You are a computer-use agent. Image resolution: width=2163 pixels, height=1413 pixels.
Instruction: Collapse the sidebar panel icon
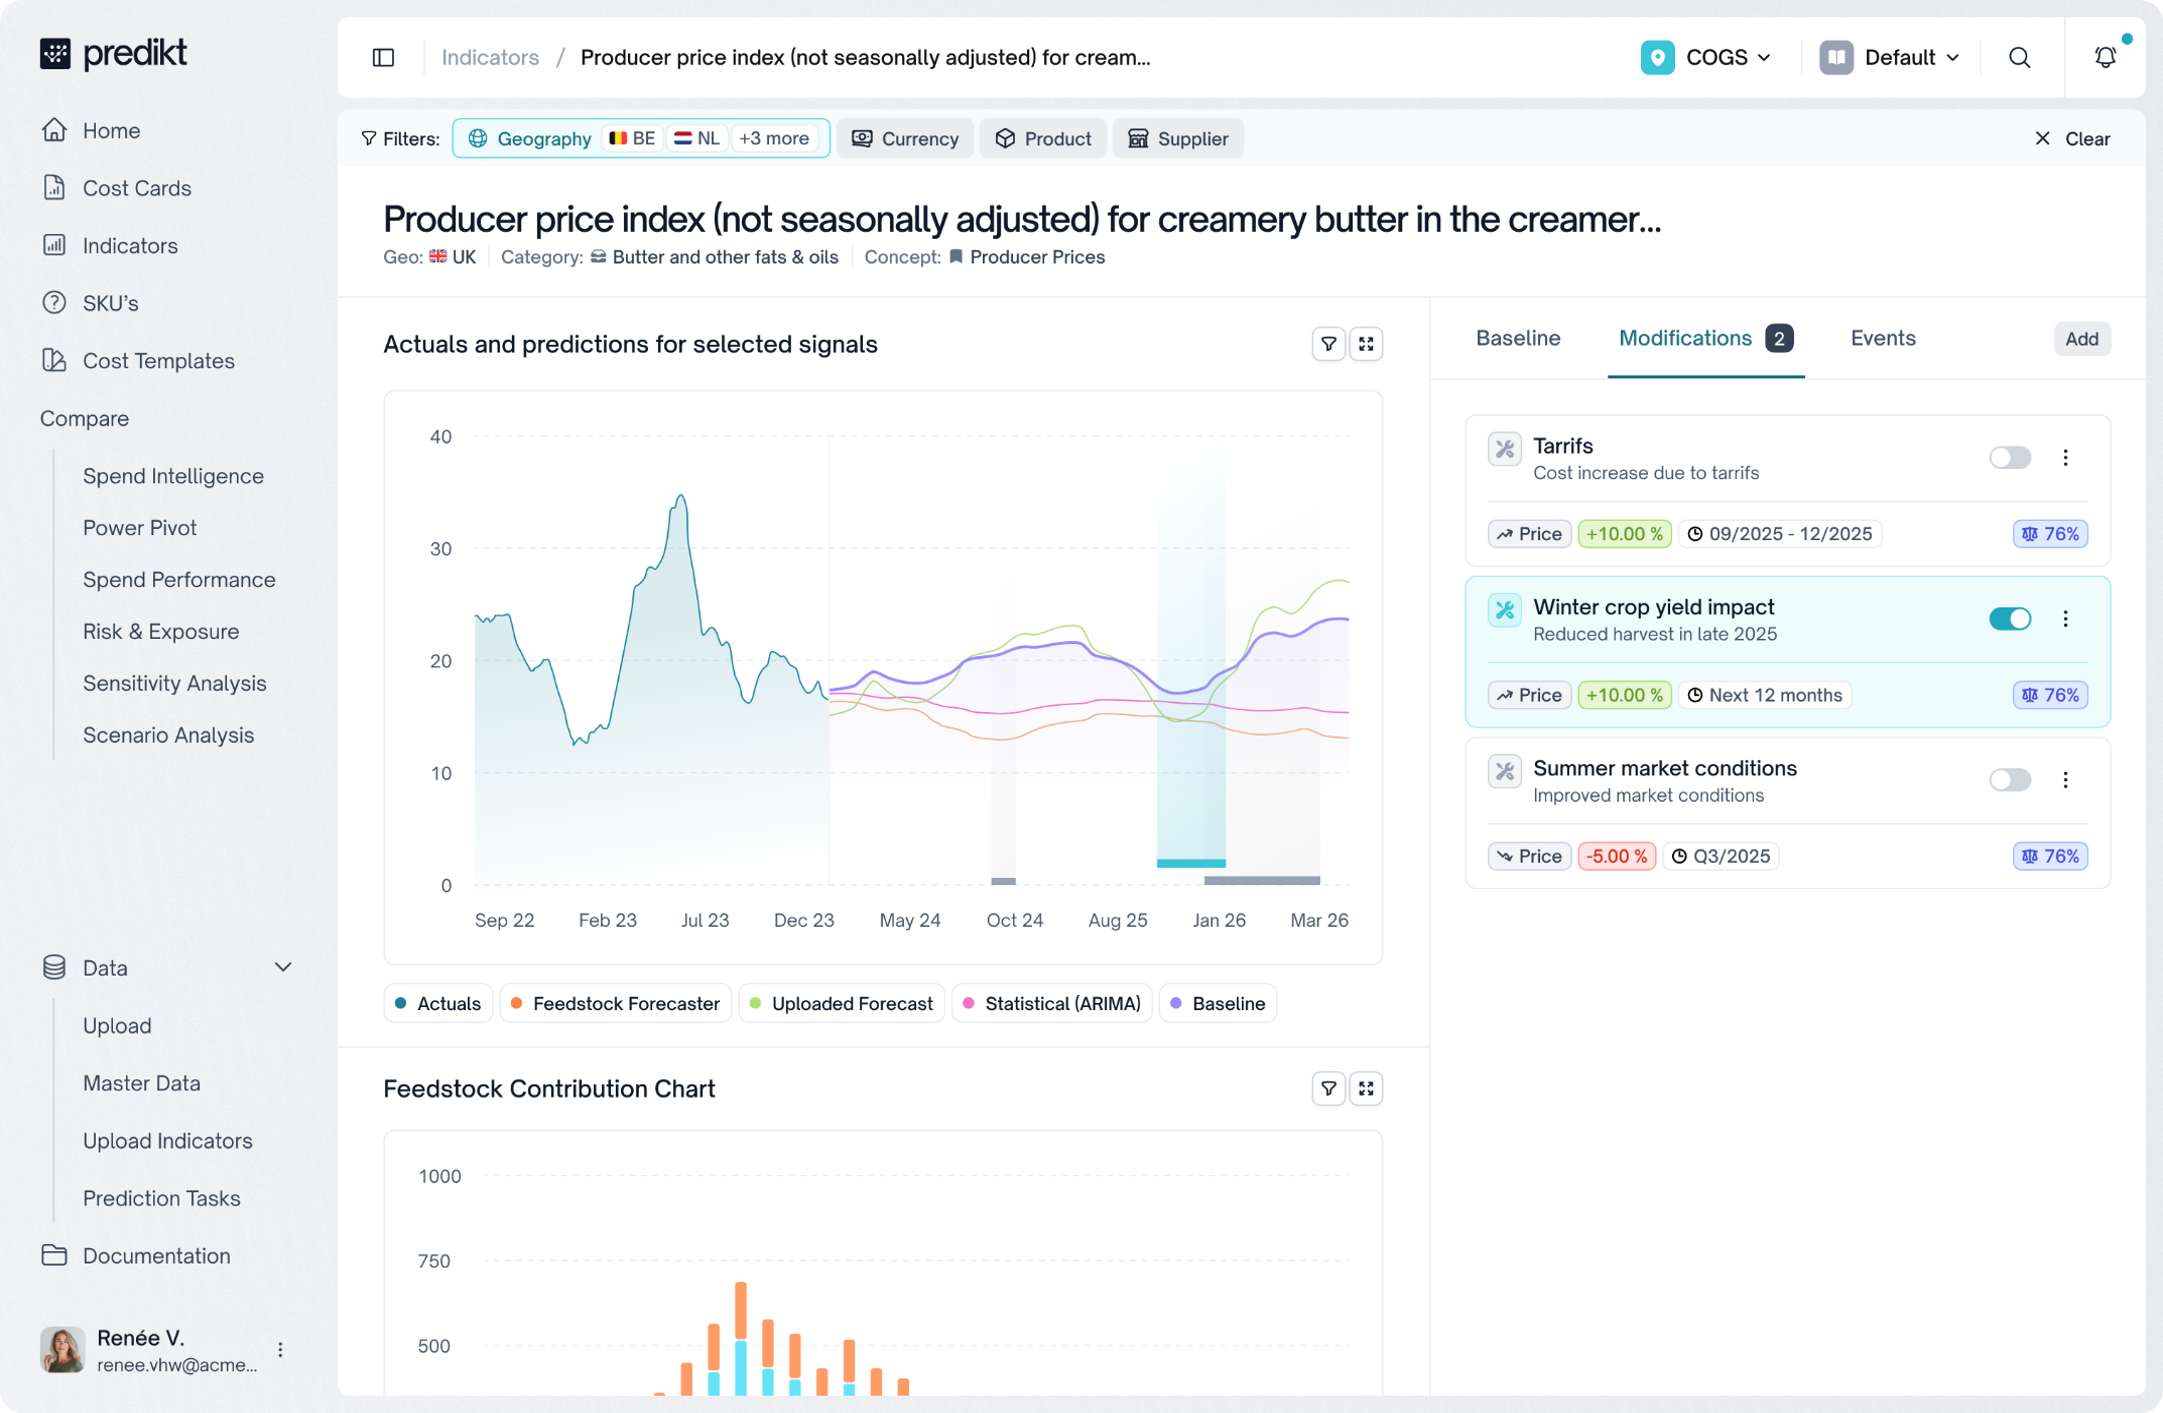[x=383, y=58]
